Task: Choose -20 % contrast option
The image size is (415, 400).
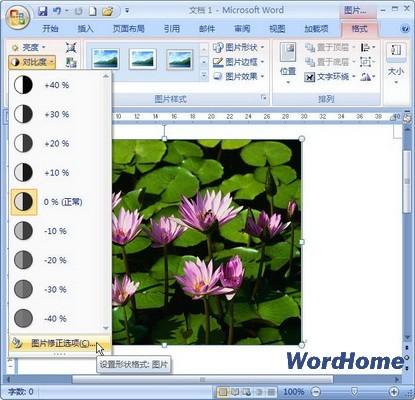Action: tap(57, 260)
